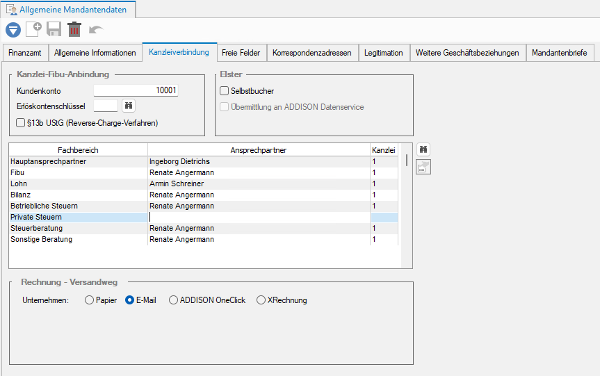Switch to the Finanzamt tab
The height and width of the screenshot is (376, 600).
point(25,53)
